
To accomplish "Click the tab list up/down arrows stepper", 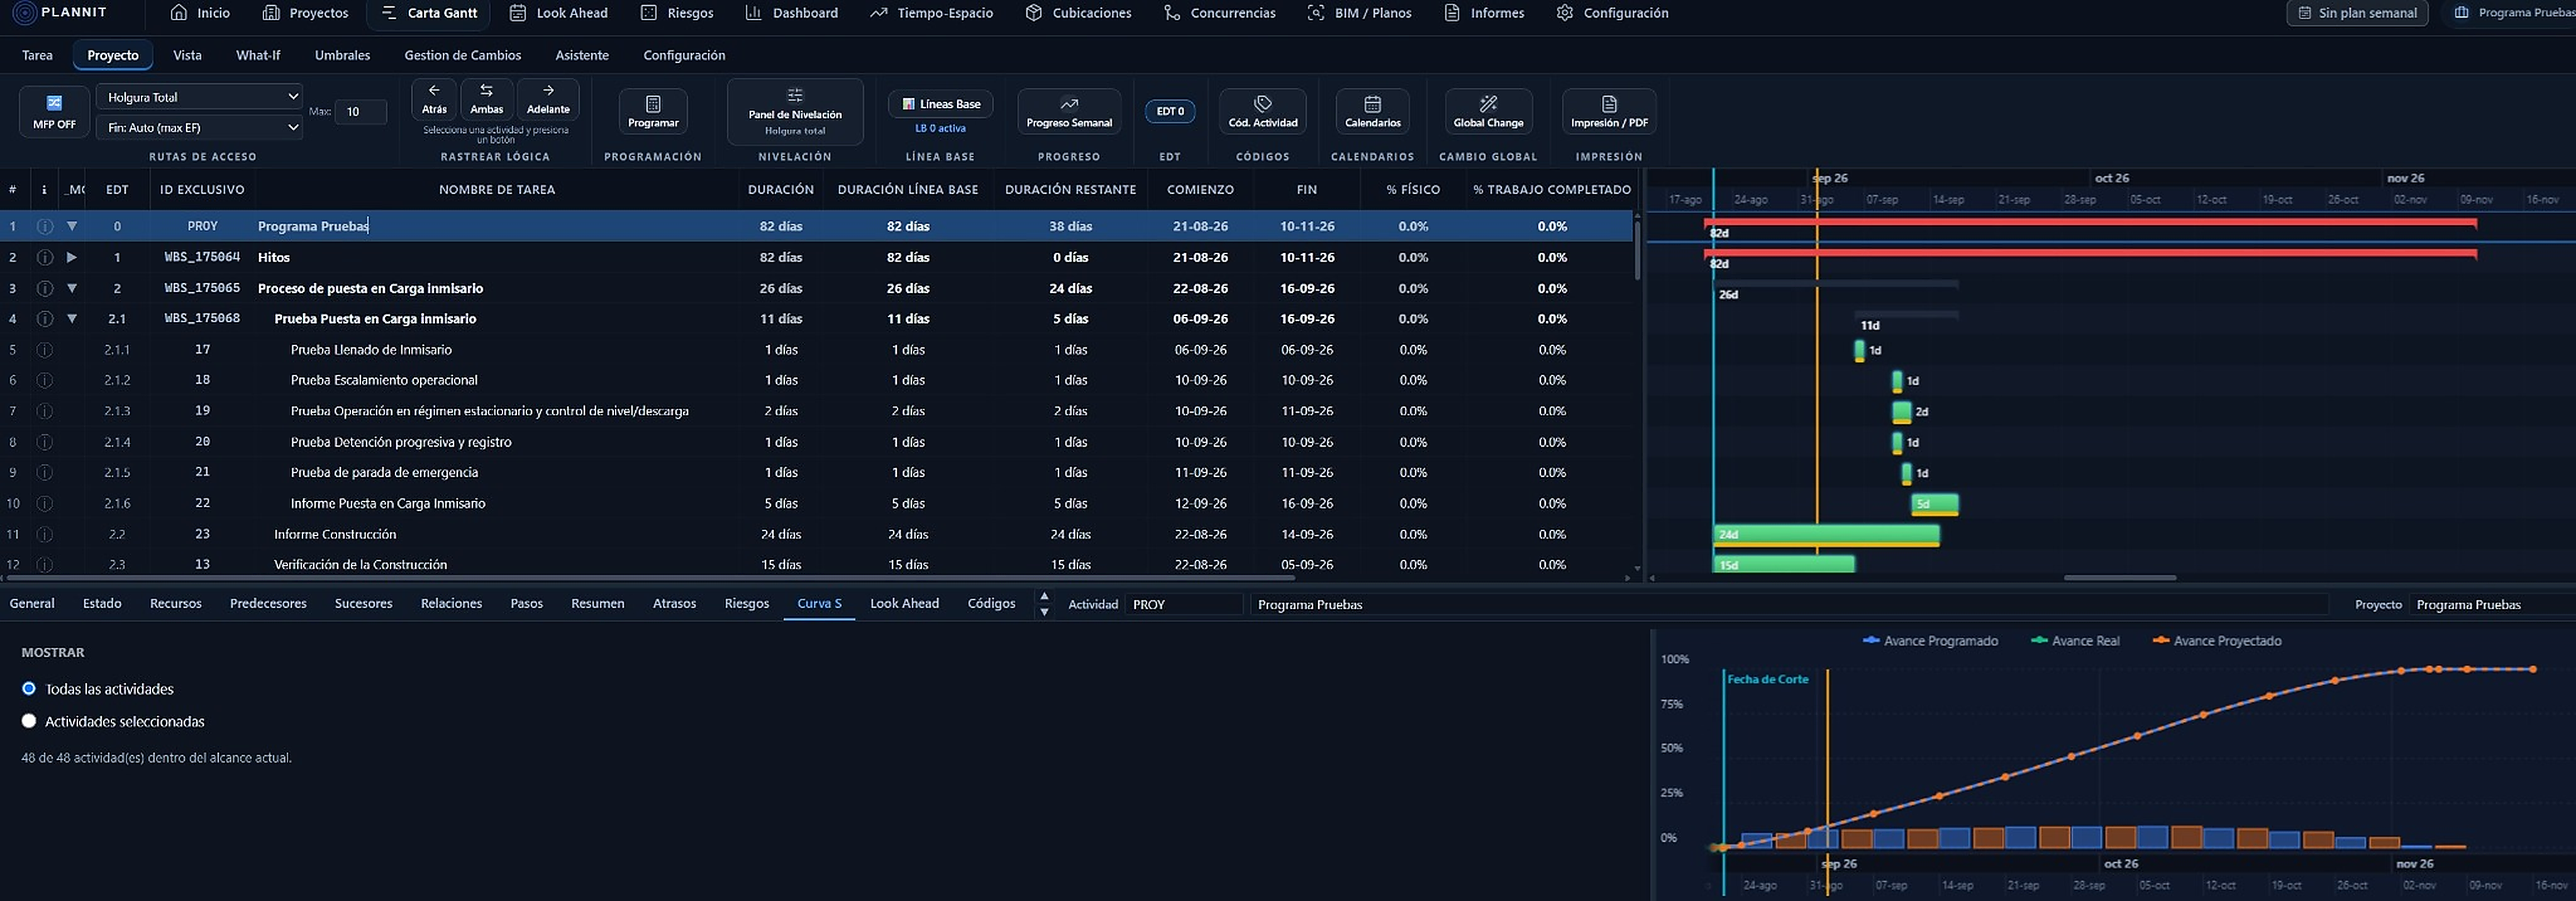I will coord(1044,604).
